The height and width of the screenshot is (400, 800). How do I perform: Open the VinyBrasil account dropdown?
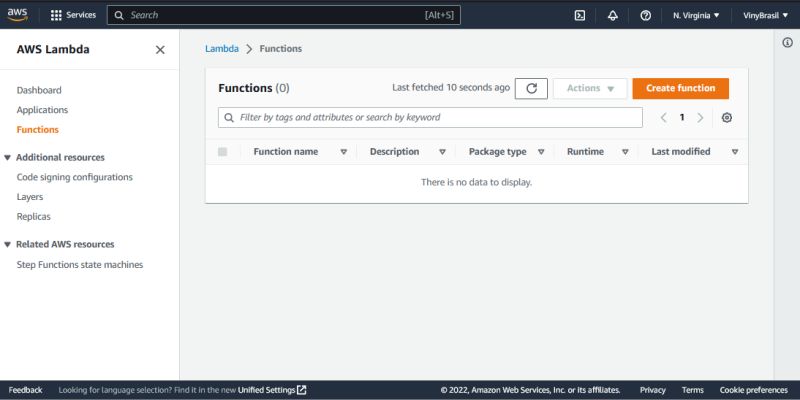pos(766,15)
